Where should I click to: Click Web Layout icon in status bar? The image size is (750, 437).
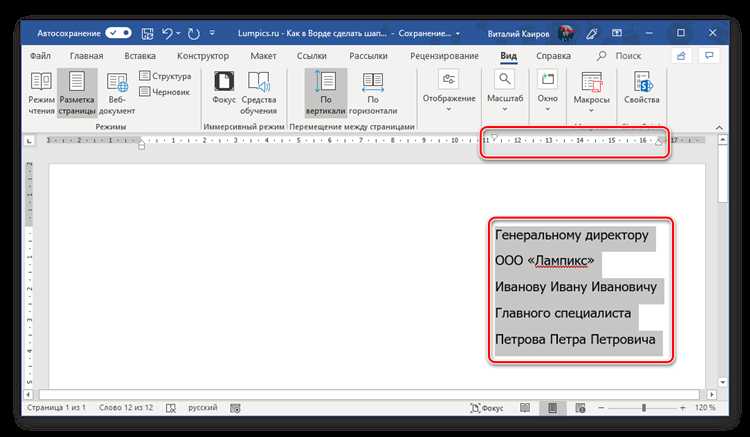click(x=580, y=408)
